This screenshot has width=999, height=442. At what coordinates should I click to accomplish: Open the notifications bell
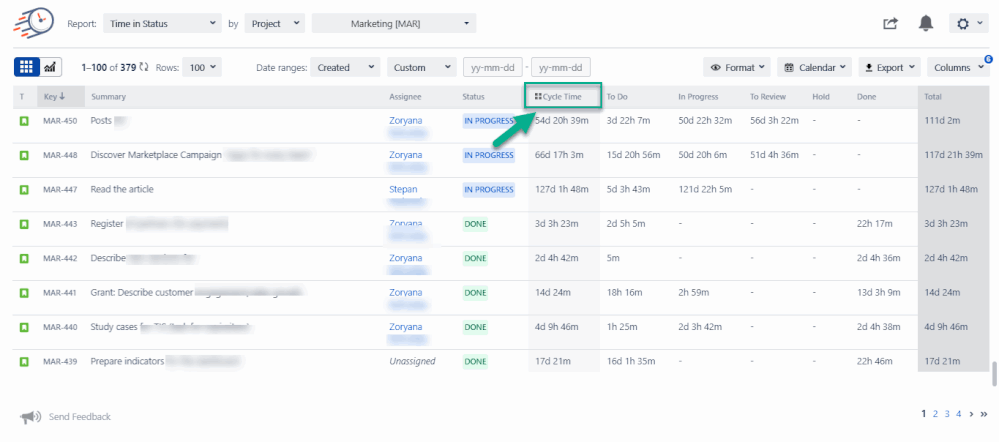tap(926, 24)
